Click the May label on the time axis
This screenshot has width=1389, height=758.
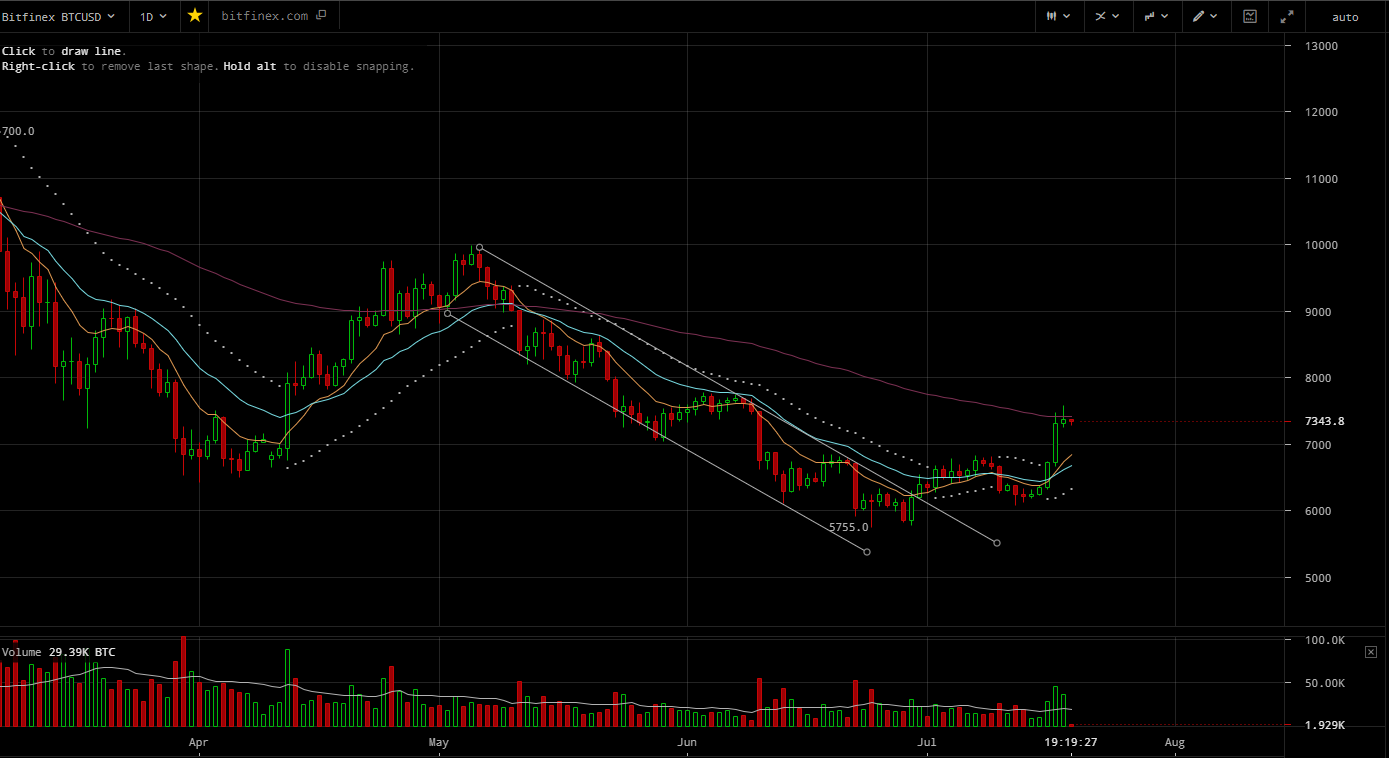tap(438, 742)
